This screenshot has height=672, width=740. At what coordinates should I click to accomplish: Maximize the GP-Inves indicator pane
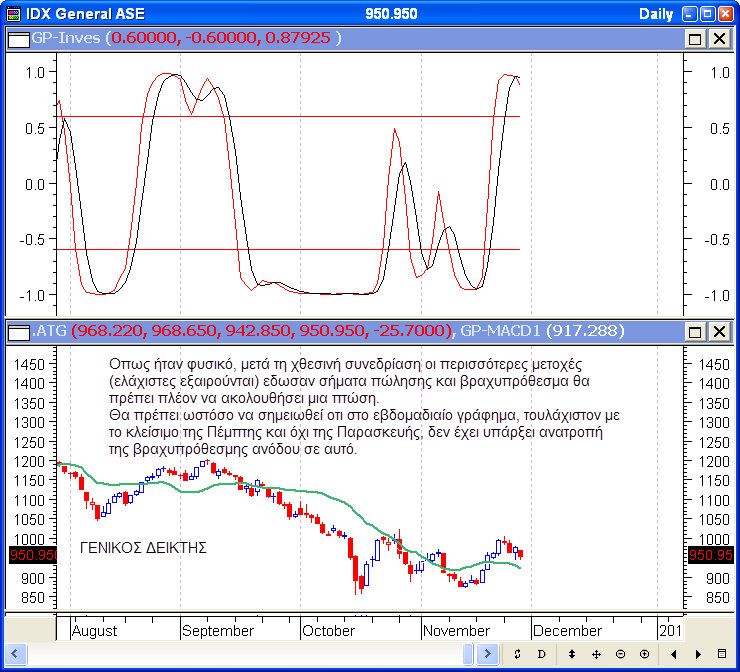(696, 38)
